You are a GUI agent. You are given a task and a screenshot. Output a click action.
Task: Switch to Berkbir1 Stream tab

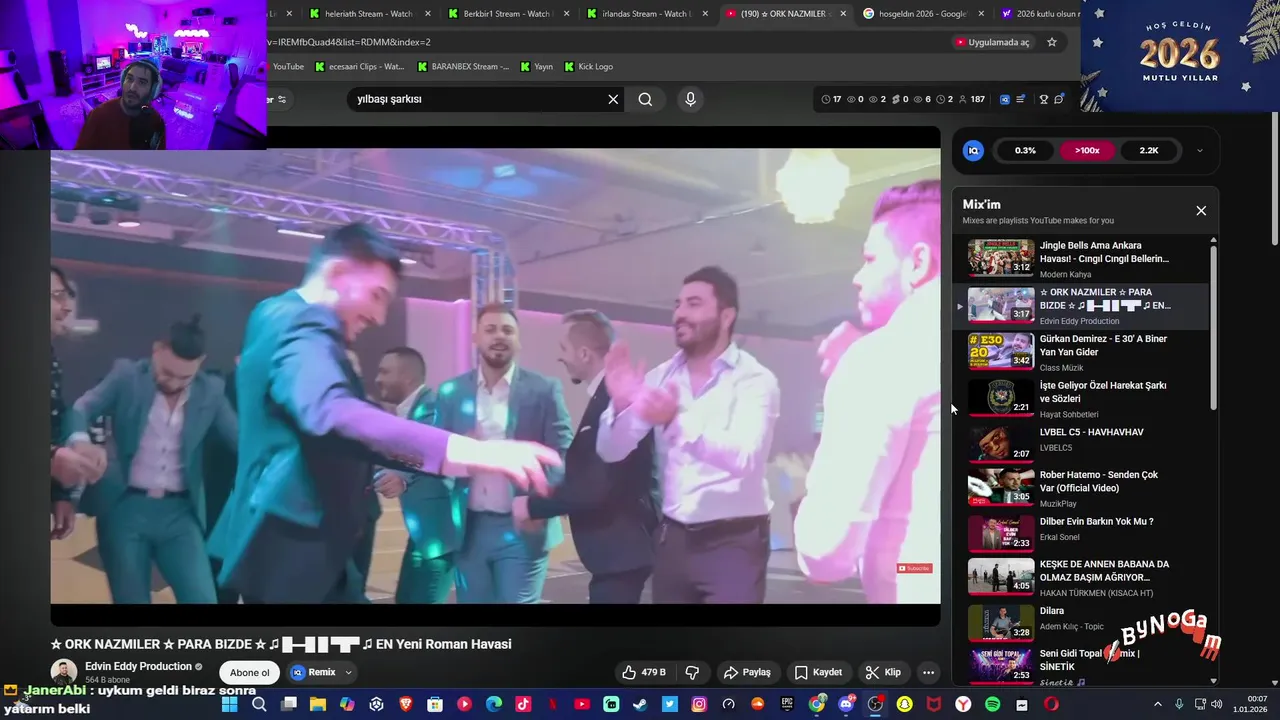click(x=507, y=14)
